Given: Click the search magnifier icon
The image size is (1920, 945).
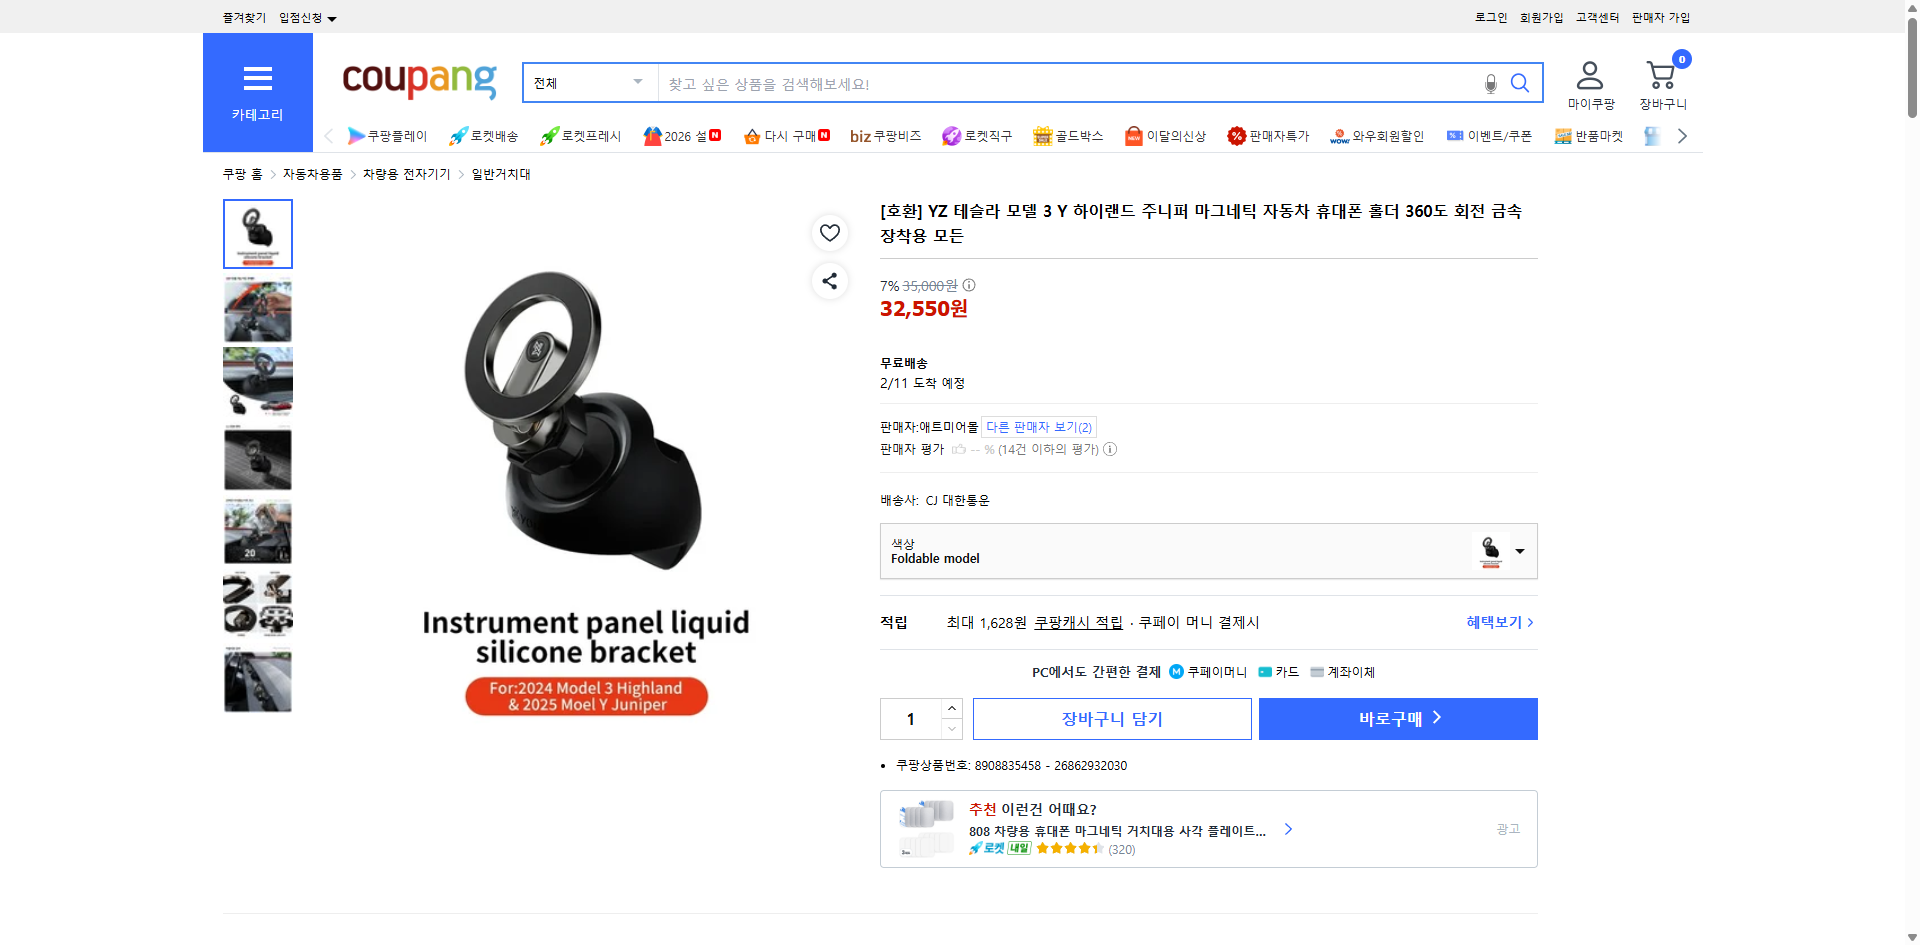Looking at the screenshot, I should point(1520,83).
